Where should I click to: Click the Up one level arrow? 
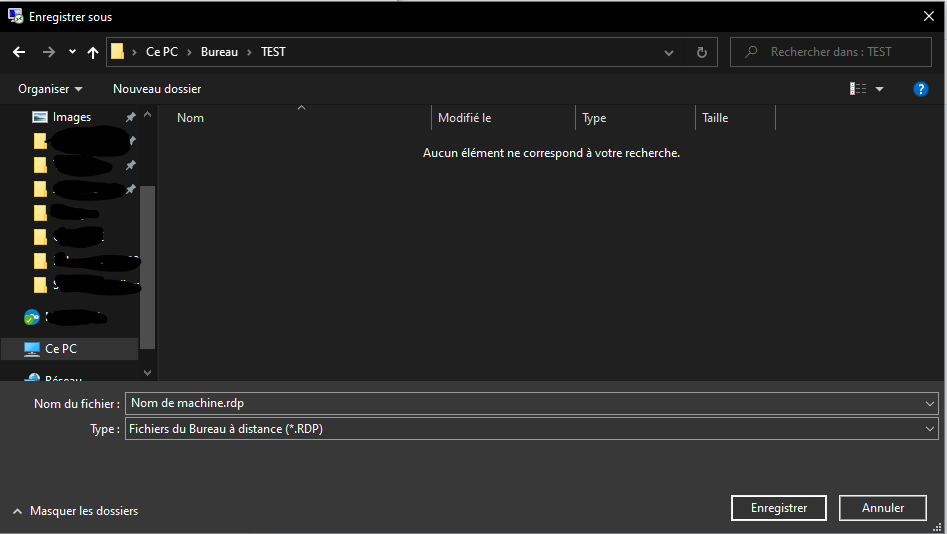point(93,52)
